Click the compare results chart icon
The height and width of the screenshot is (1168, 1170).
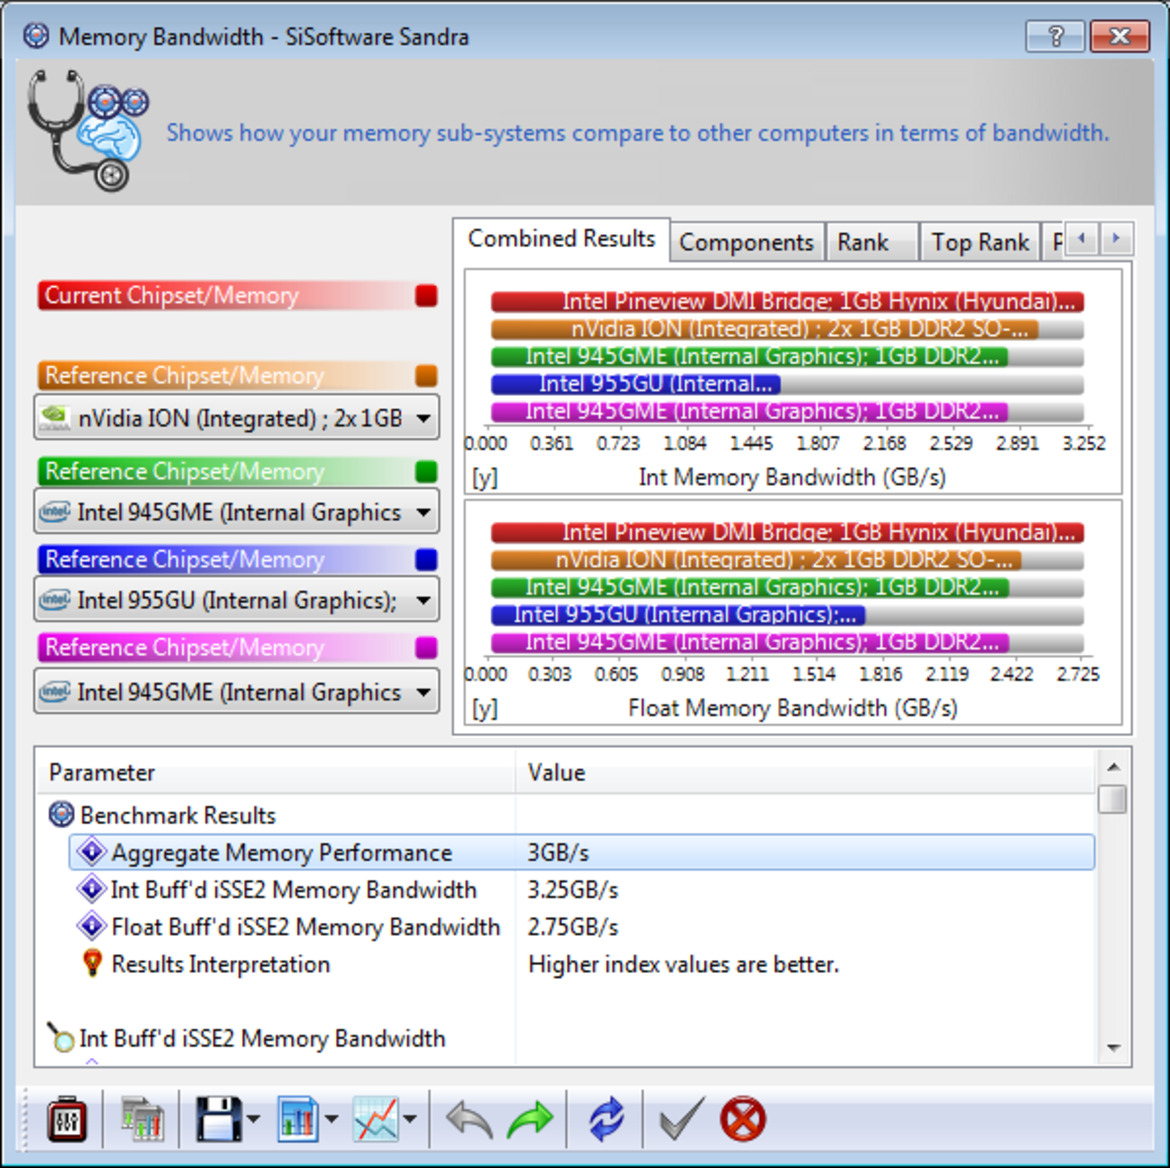point(142,1119)
